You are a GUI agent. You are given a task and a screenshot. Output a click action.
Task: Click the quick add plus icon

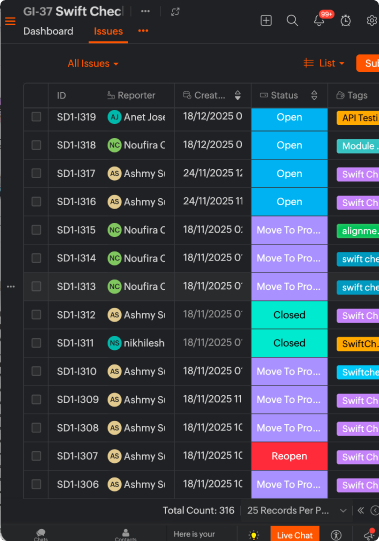pyautogui.click(x=266, y=21)
